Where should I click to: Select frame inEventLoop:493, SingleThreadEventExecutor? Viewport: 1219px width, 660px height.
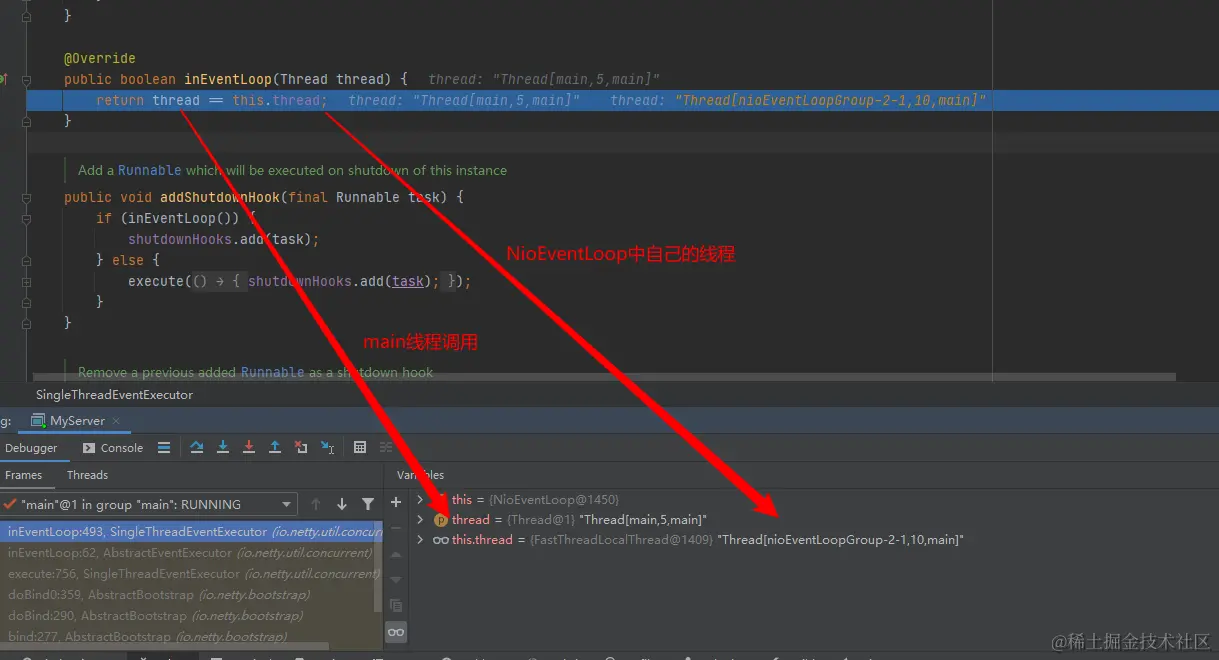point(190,532)
